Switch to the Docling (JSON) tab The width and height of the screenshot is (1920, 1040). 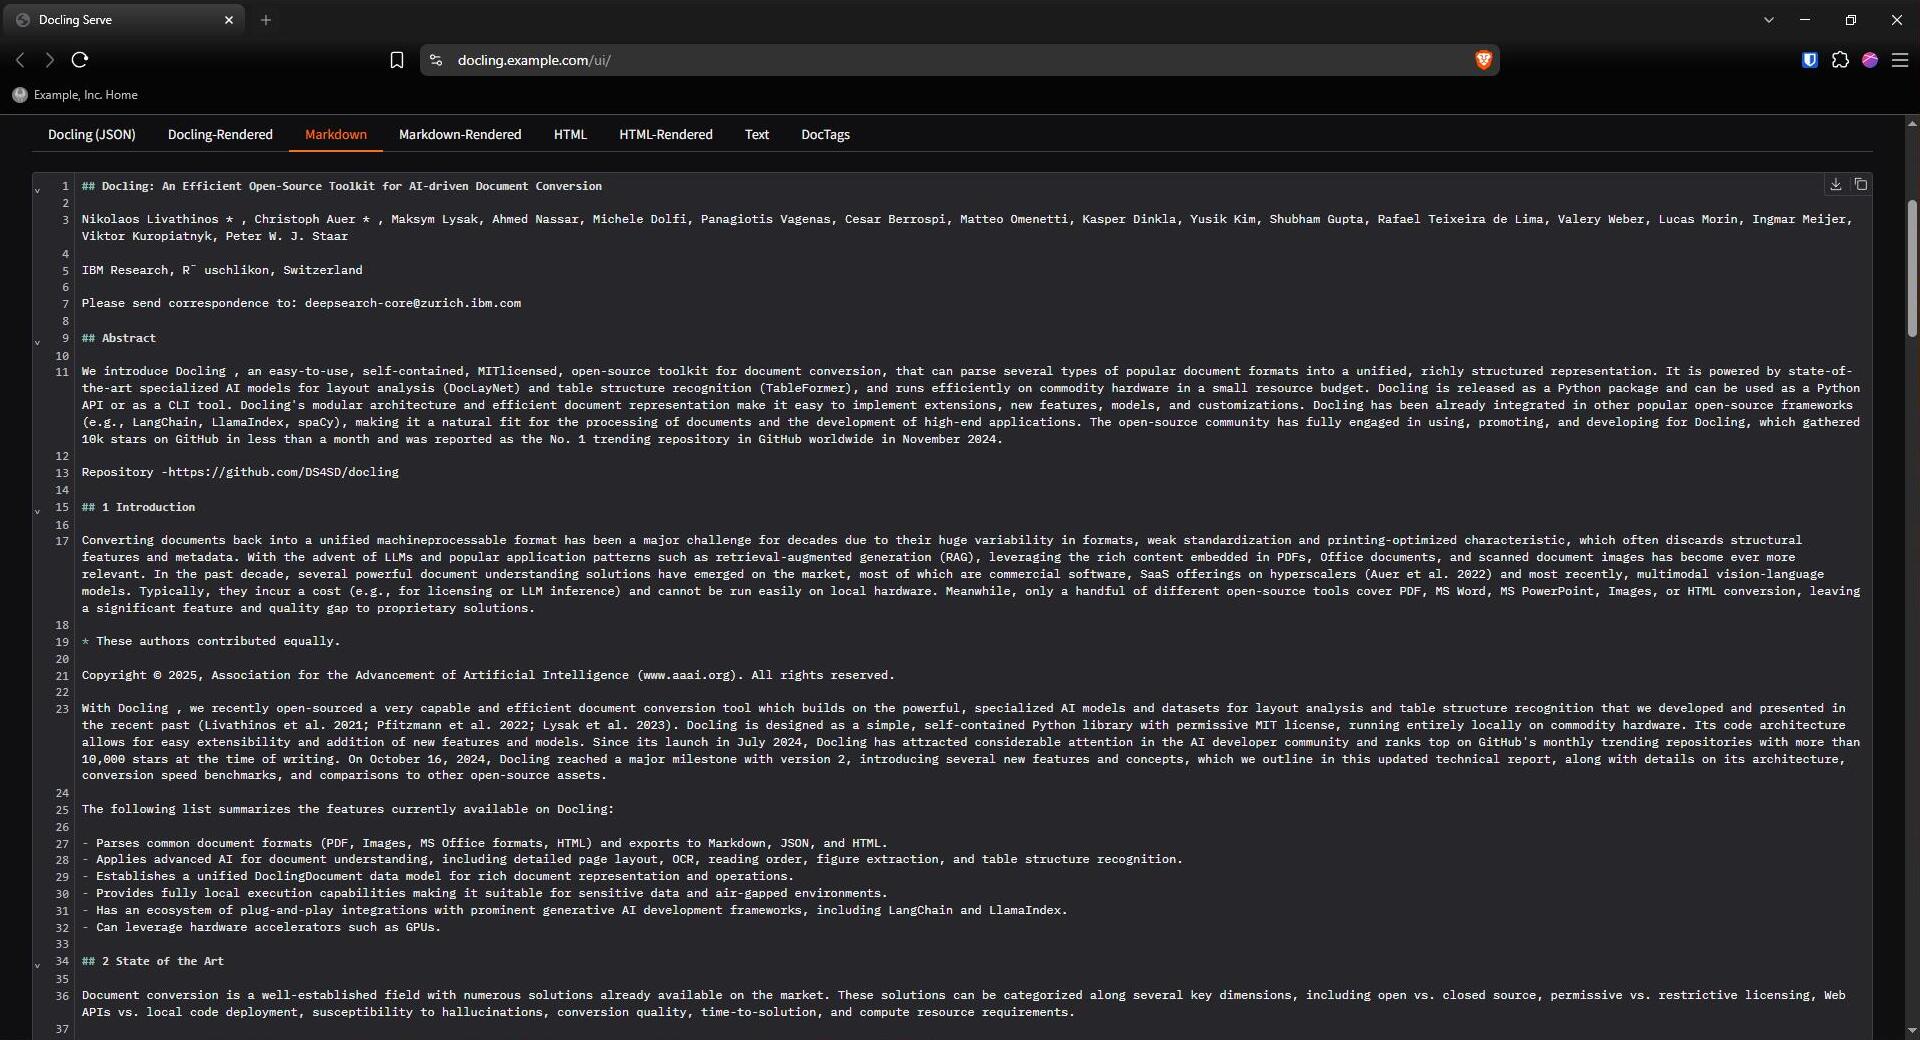pos(92,134)
